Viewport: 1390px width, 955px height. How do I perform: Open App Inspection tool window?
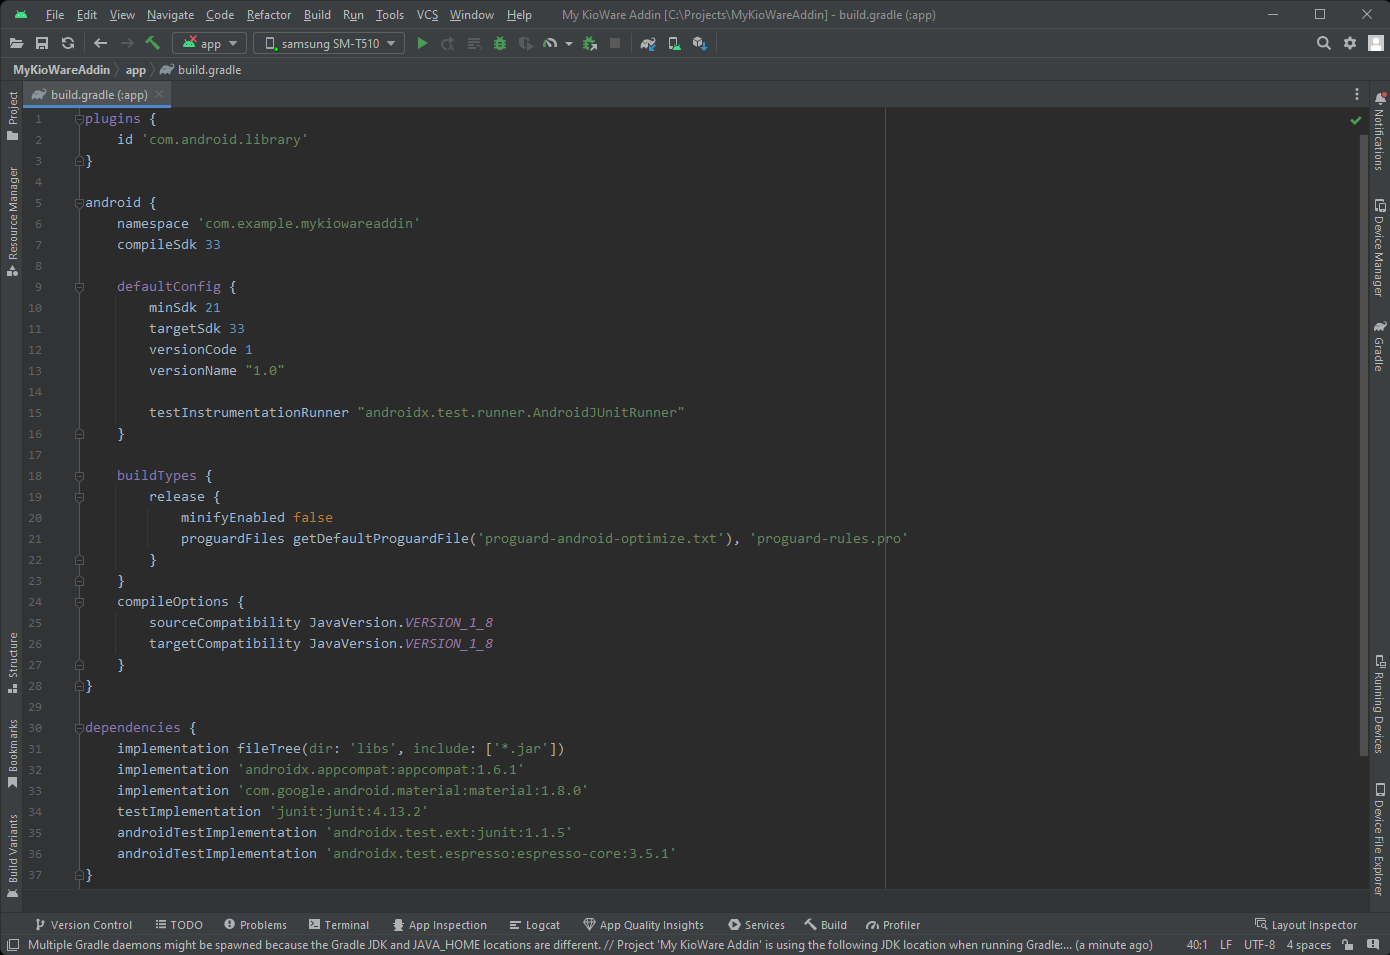pyautogui.click(x=440, y=925)
